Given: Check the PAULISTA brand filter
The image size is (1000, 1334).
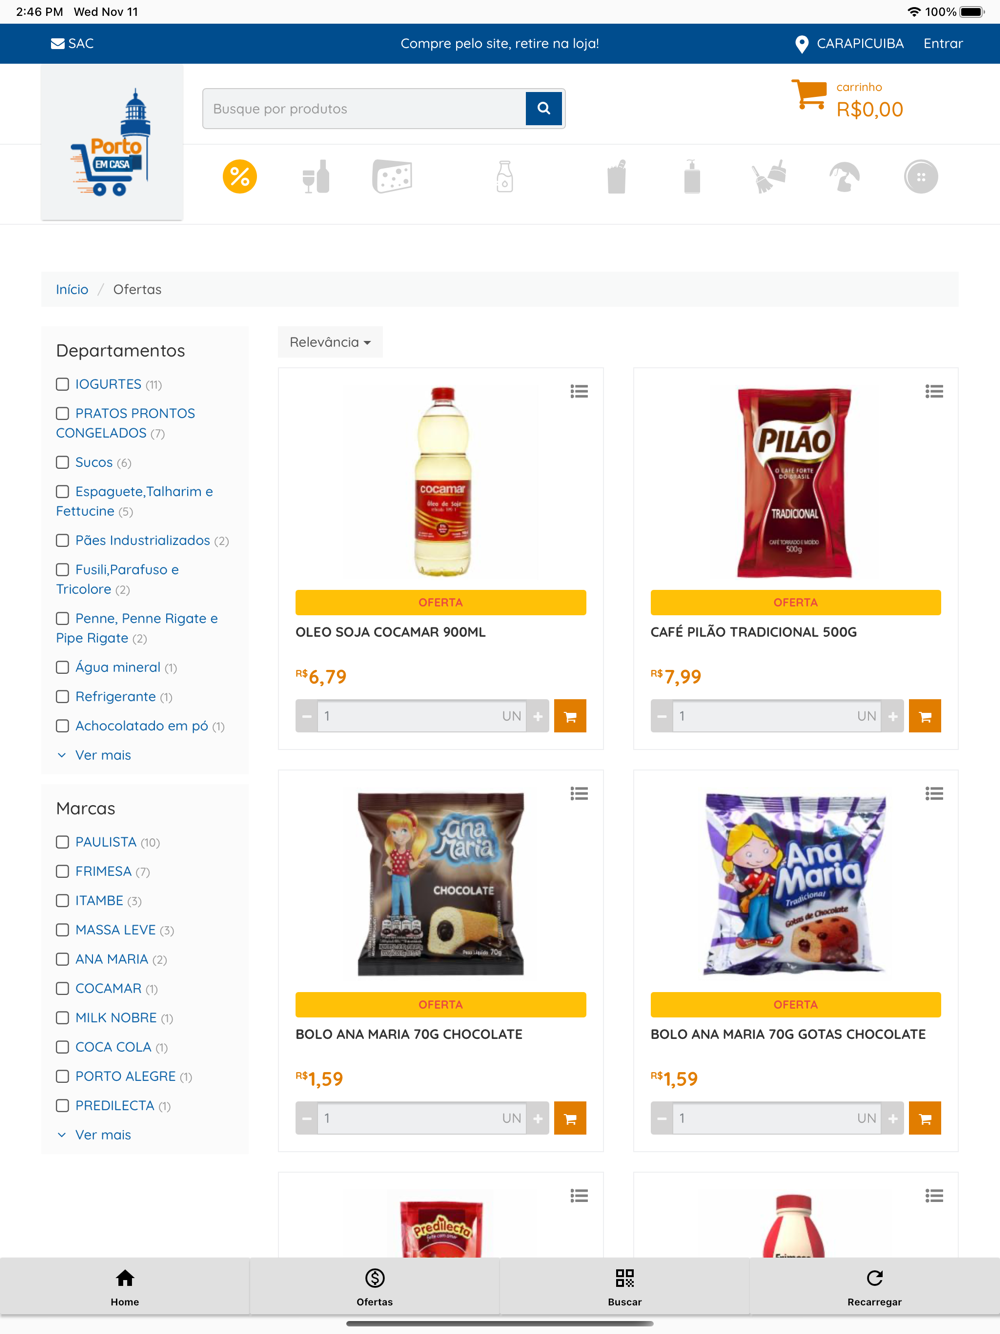Looking at the screenshot, I should [62, 842].
